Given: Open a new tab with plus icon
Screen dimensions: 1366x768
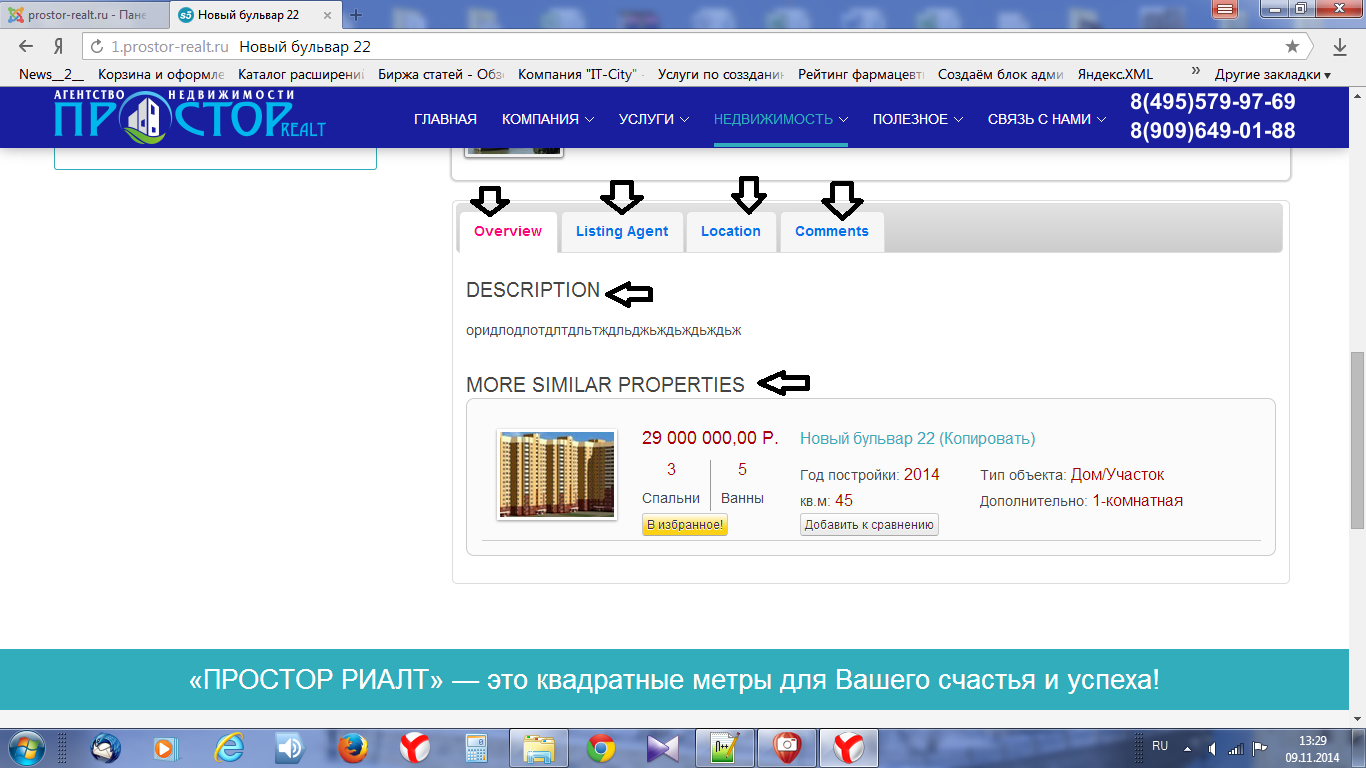Looking at the screenshot, I should click(x=356, y=15).
